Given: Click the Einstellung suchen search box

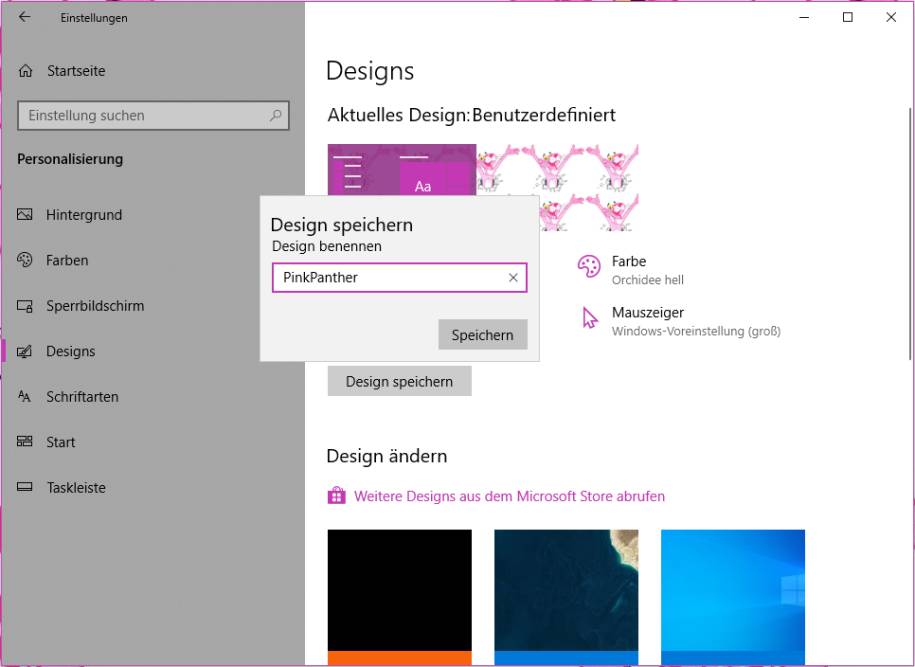Looking at the screenshot, I should click(153, 116).
